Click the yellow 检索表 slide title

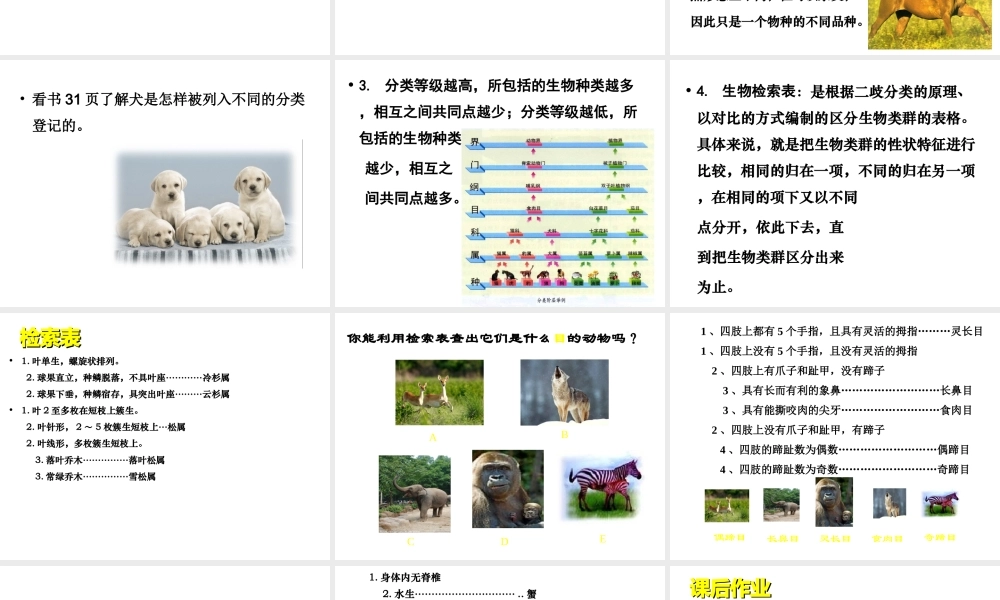[50, 337]
